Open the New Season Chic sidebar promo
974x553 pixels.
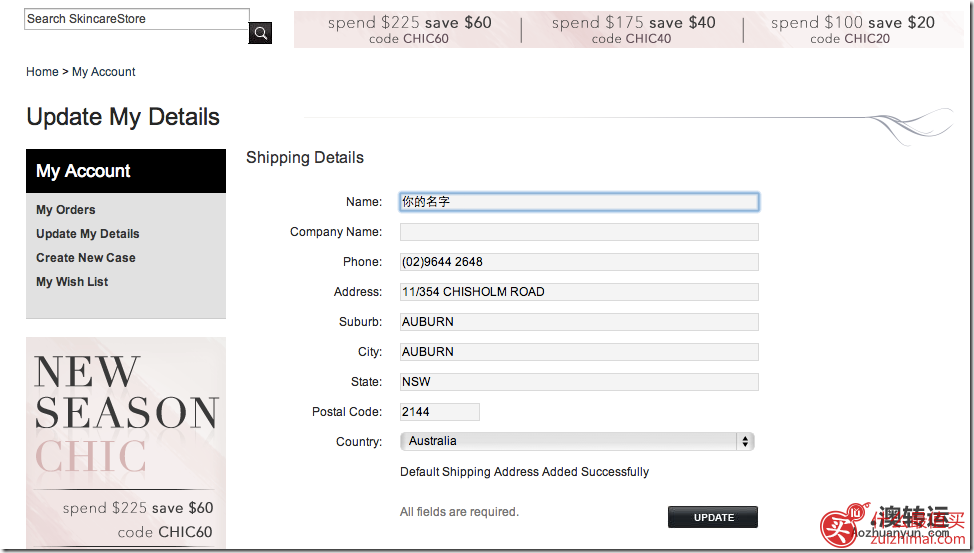click(126, 442)
